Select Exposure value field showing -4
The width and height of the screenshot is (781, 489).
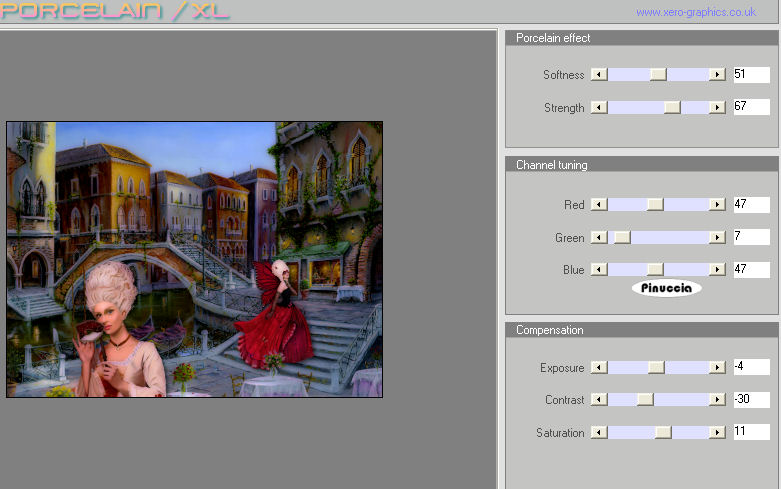coord(752,367)
